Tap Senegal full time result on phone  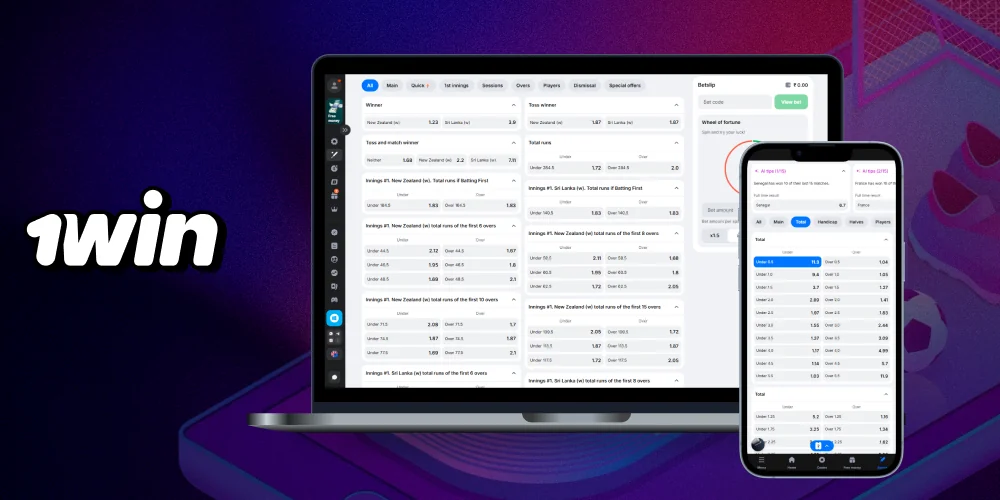coord(800,205)
